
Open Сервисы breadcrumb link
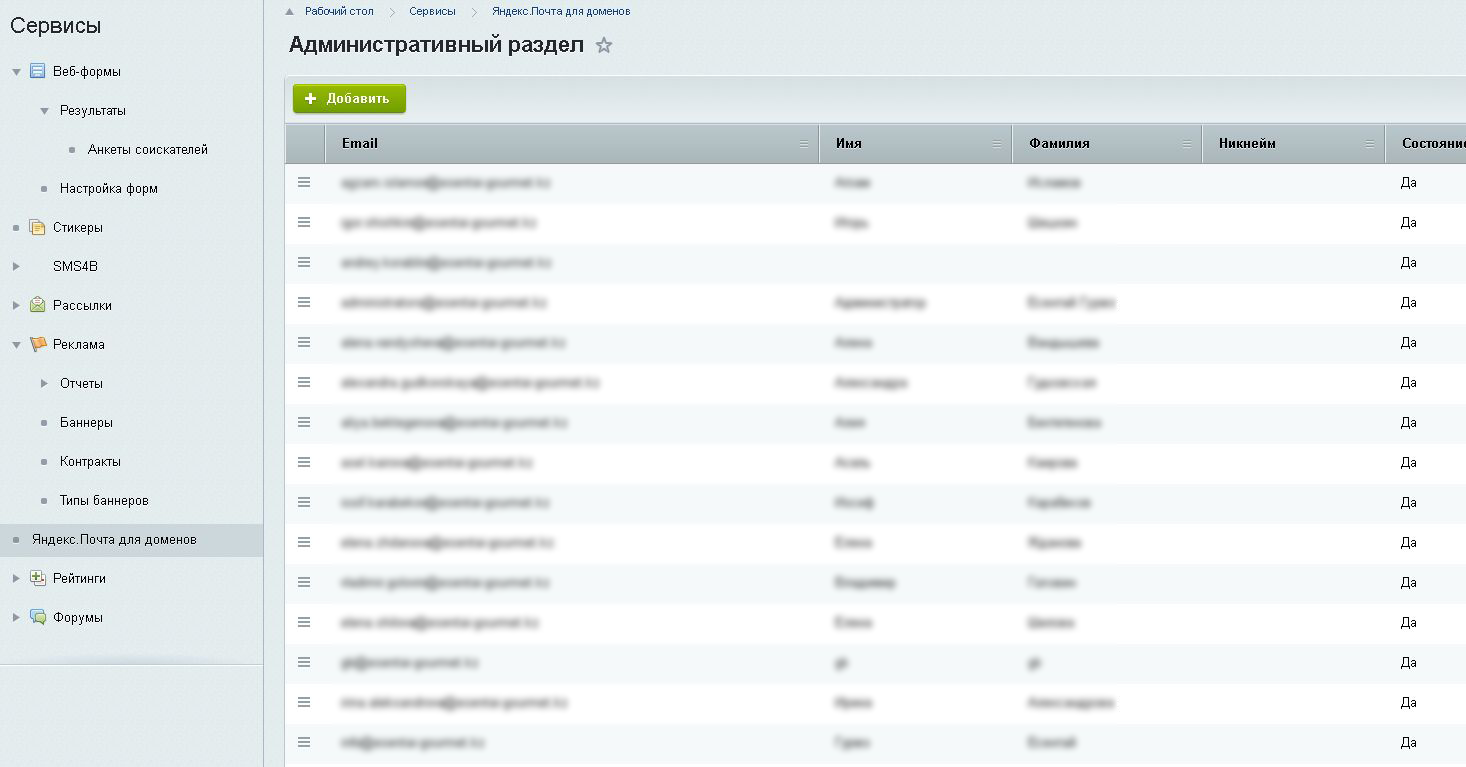tap(432, 12)
